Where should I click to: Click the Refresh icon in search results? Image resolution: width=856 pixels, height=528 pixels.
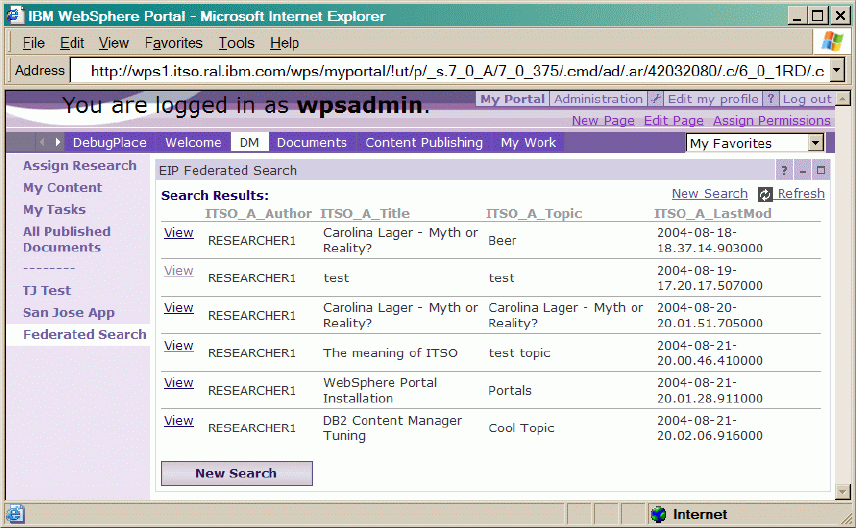[x=765, y=194]
